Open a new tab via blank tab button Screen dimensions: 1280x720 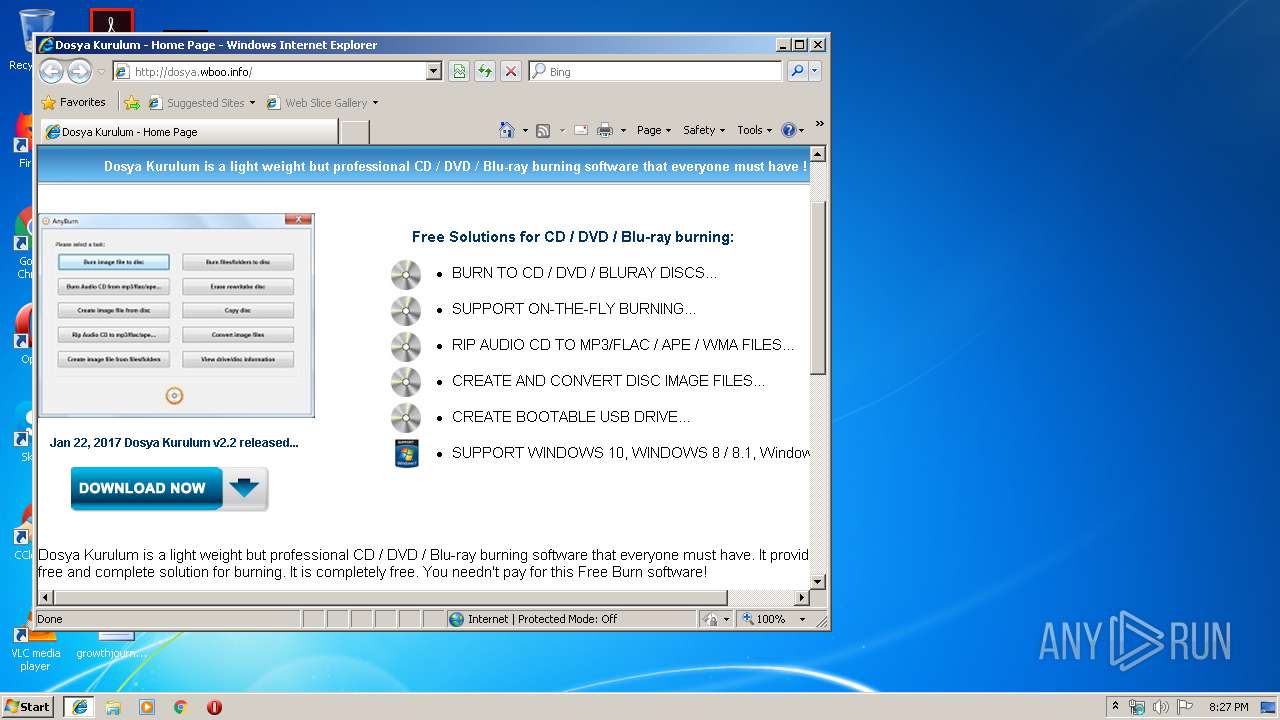tap(355, 132)
